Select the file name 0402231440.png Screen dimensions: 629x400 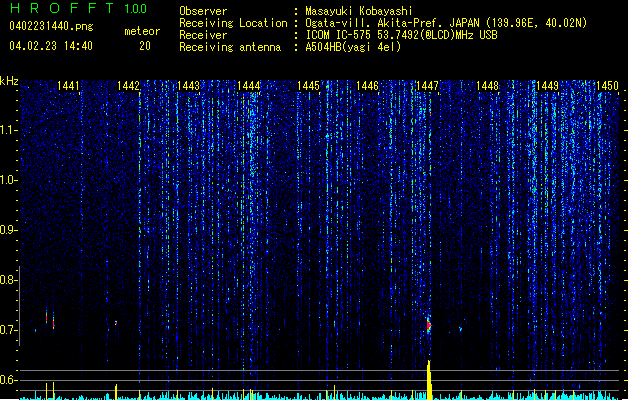click(x=51, y=26)
